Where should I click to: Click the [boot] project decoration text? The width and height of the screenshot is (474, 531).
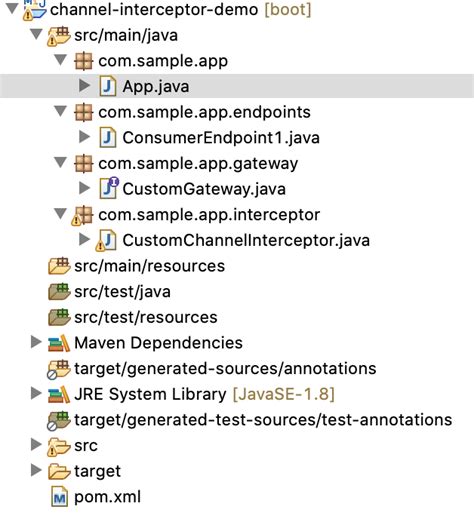click(287, 9)
